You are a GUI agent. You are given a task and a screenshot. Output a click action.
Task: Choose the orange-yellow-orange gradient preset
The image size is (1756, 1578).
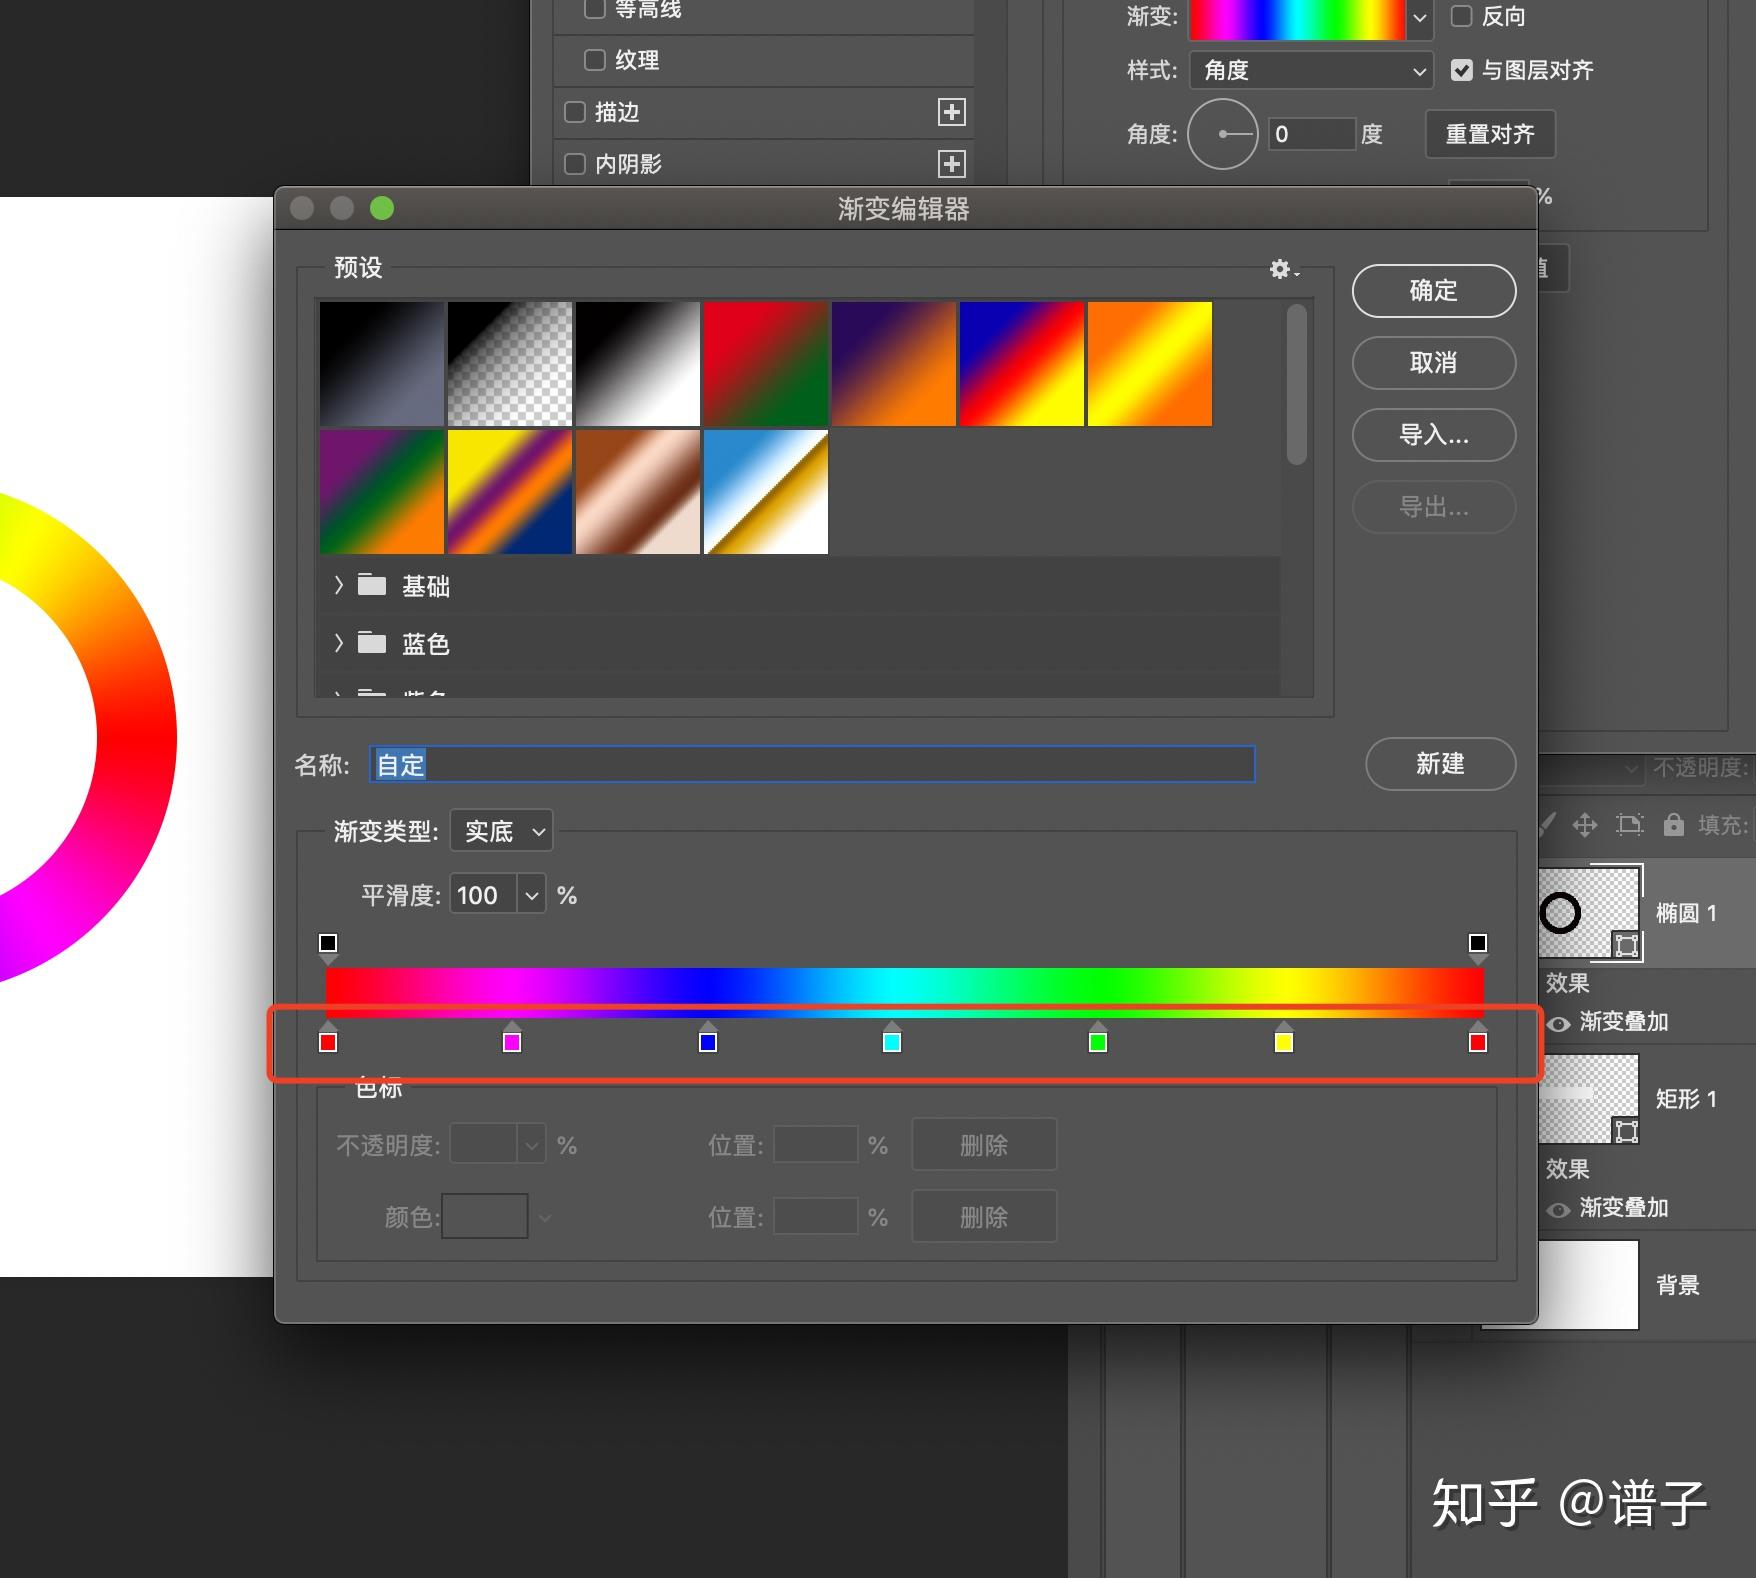tap(1150, 364)
